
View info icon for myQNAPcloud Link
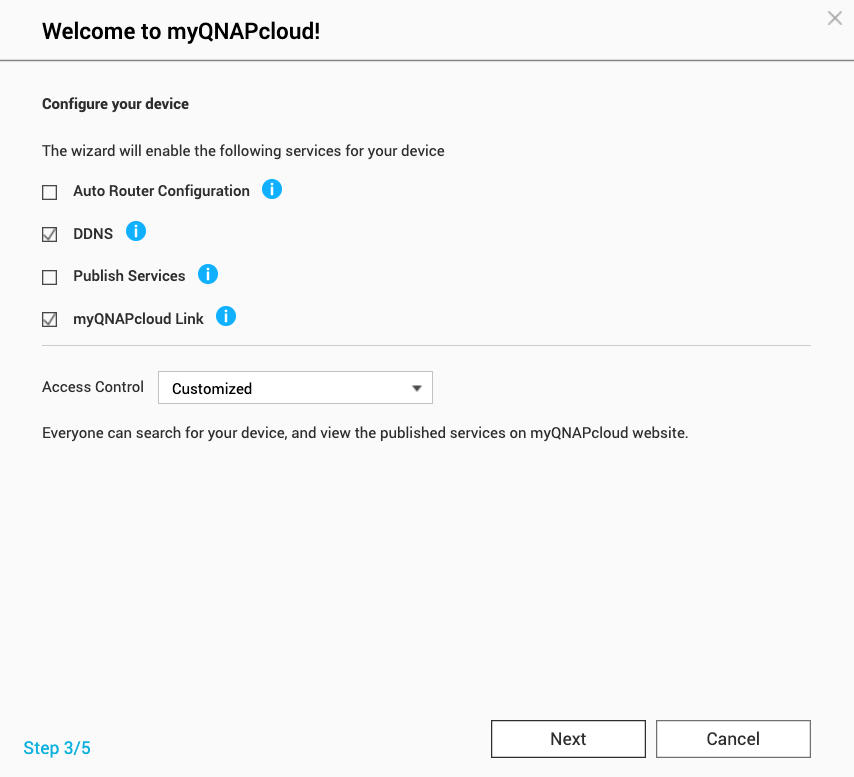click(226, 317)
